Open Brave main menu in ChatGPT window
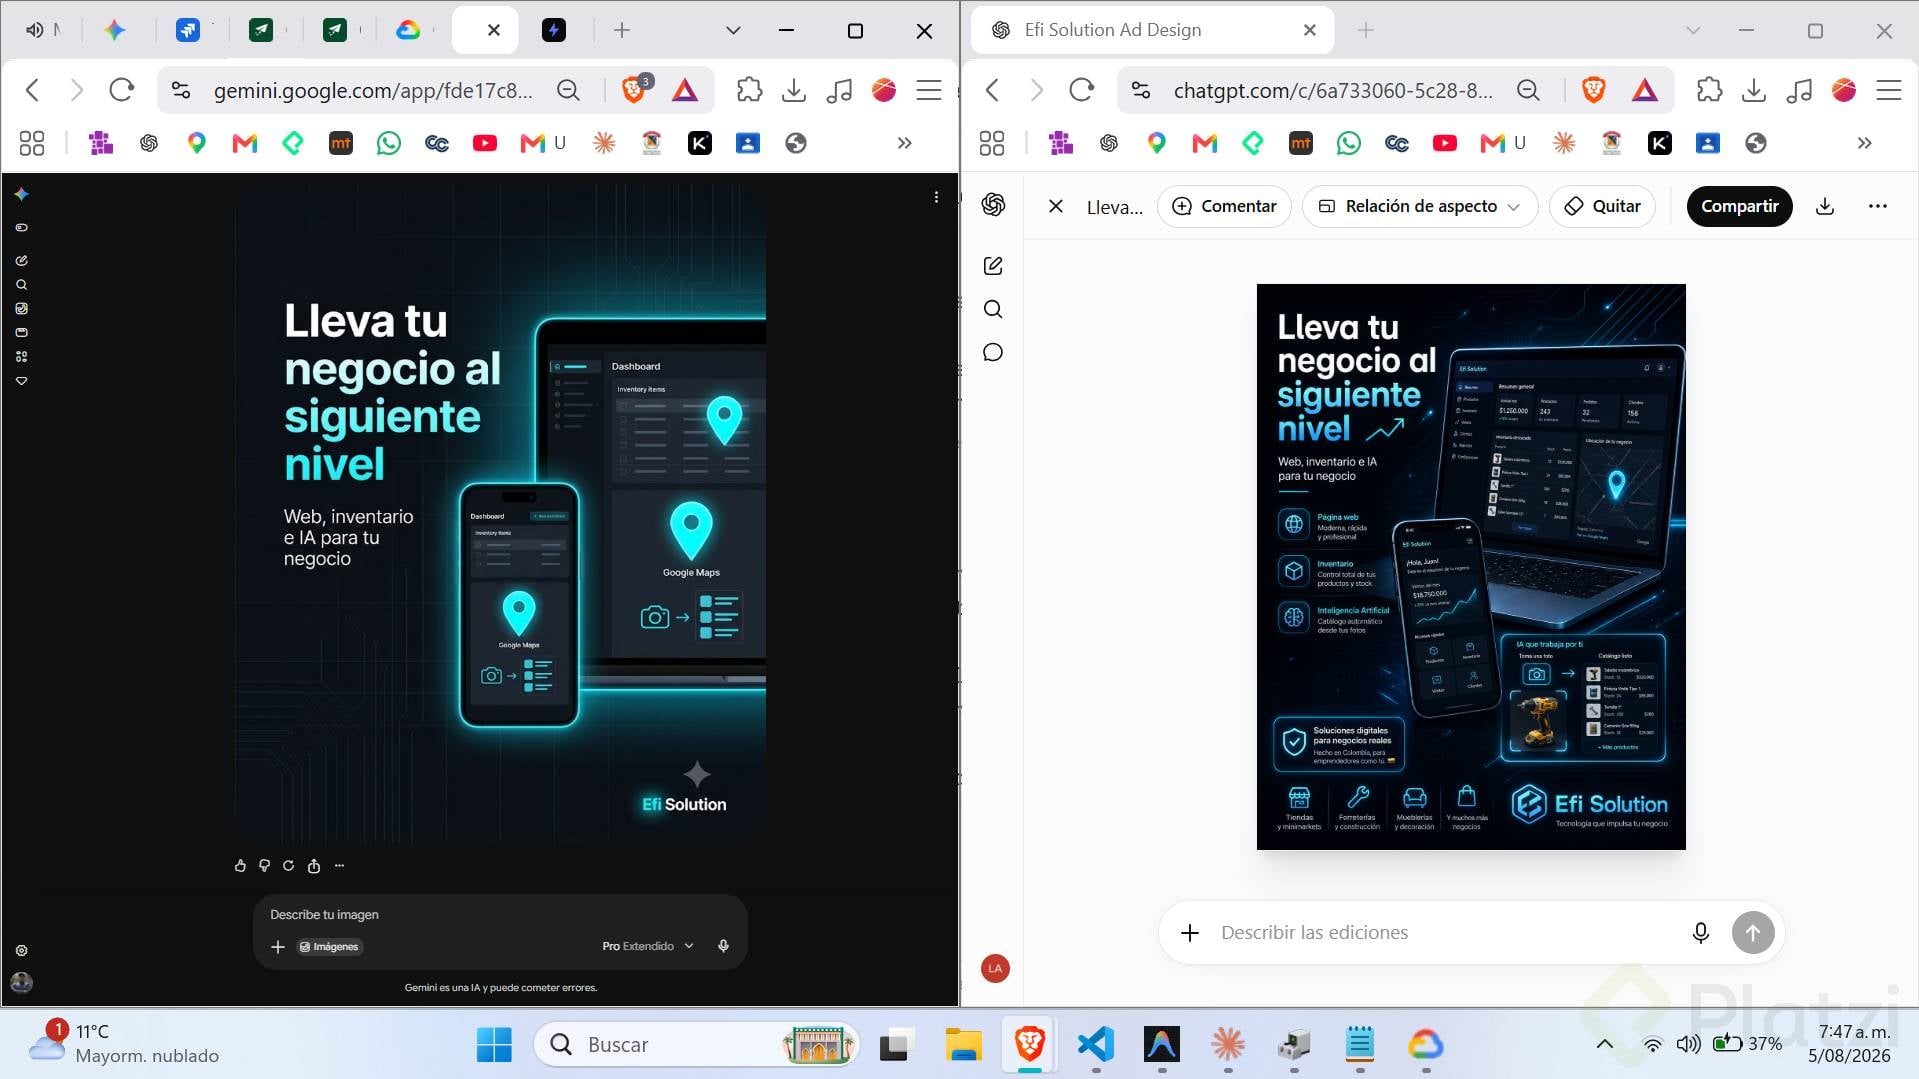This screenshot has height=1079, width=1919. (x=1889, y=90)
